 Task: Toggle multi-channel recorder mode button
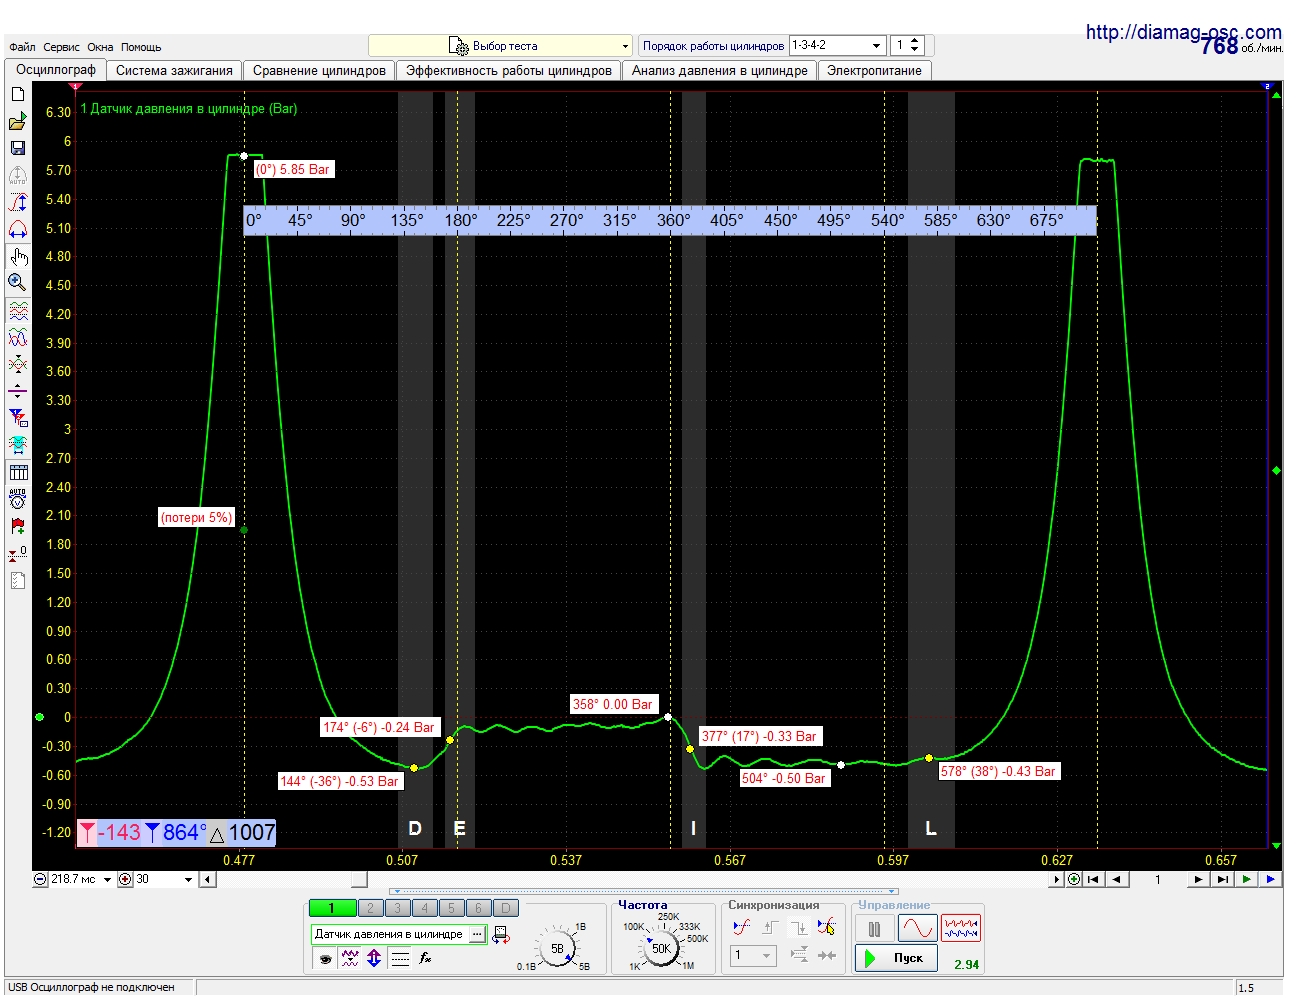click(x=961, y=929)
